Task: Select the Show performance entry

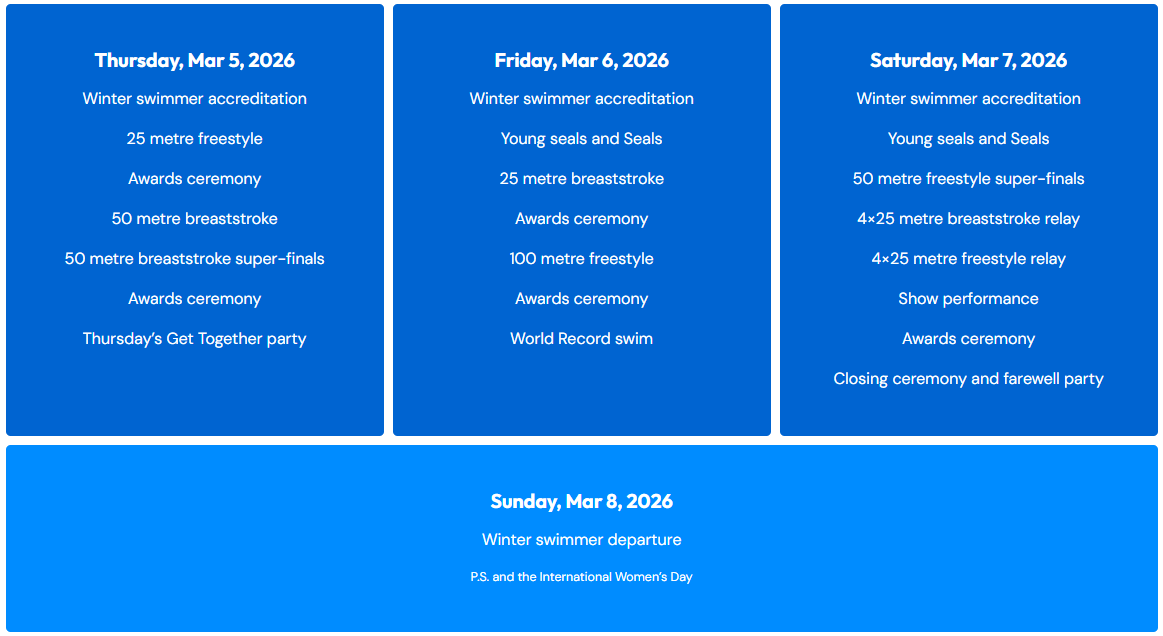Action: click(968, 299)
